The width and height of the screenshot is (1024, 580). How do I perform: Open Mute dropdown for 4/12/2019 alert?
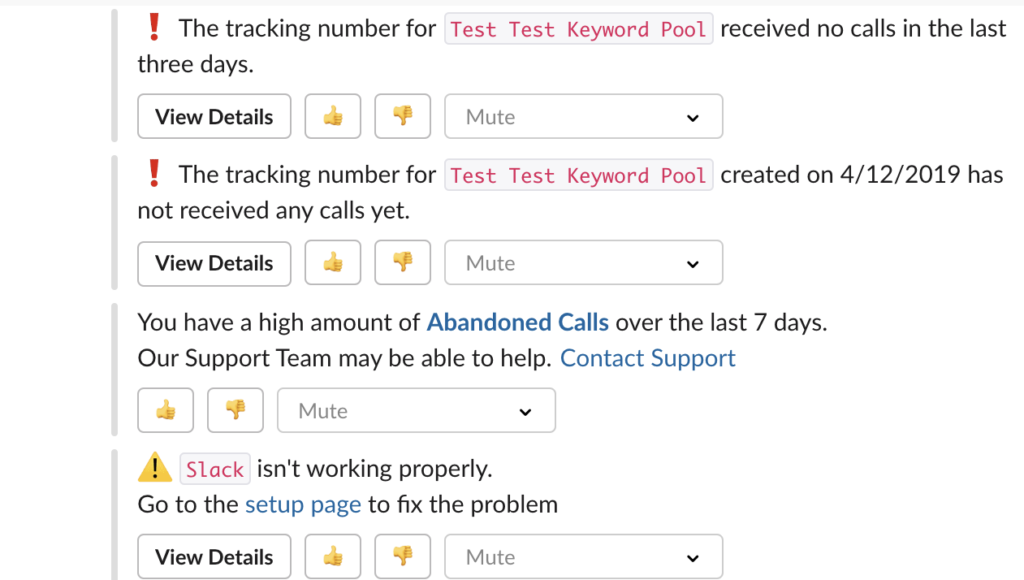pos(583,263)
